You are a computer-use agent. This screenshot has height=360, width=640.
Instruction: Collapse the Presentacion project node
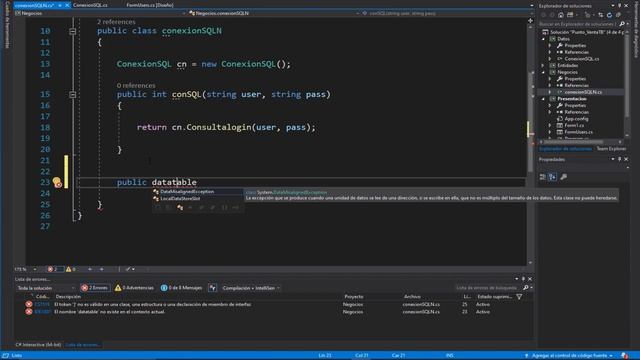tap(543, 99)
